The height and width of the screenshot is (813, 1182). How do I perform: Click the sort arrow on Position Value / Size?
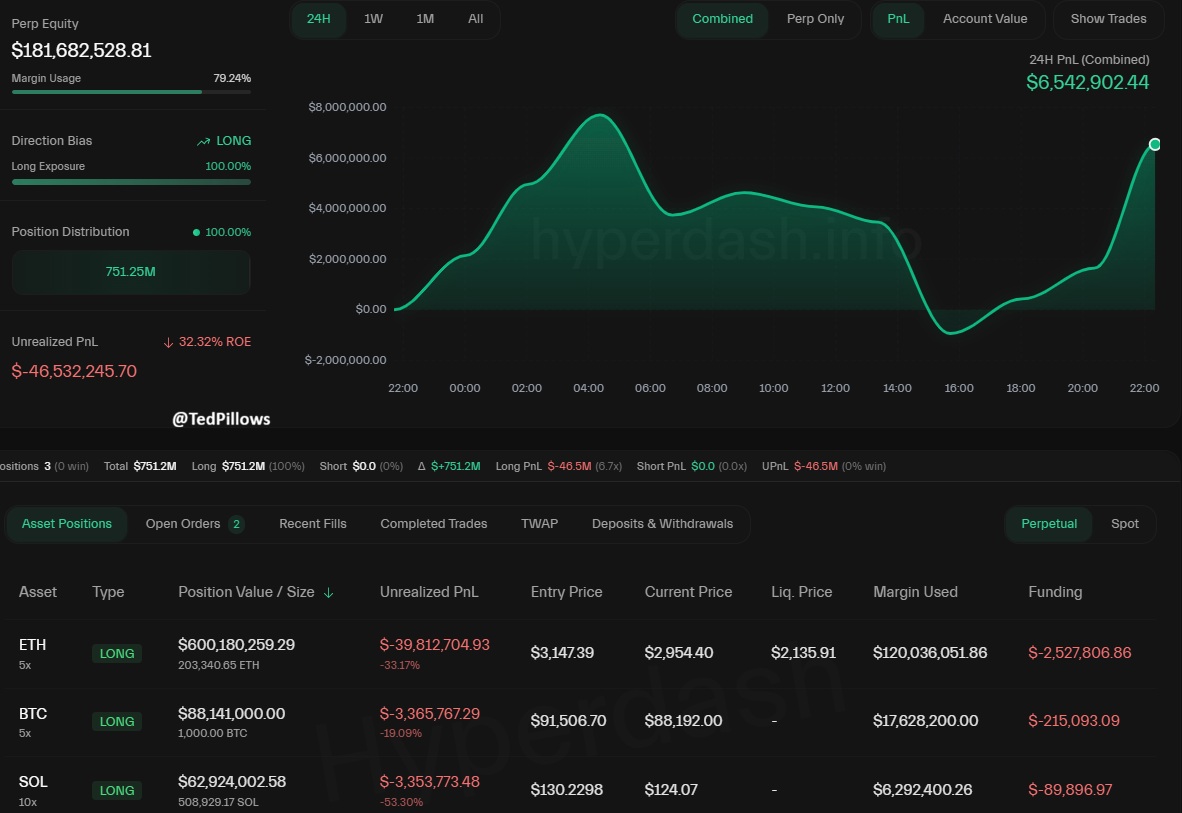[x=329, y=592]
